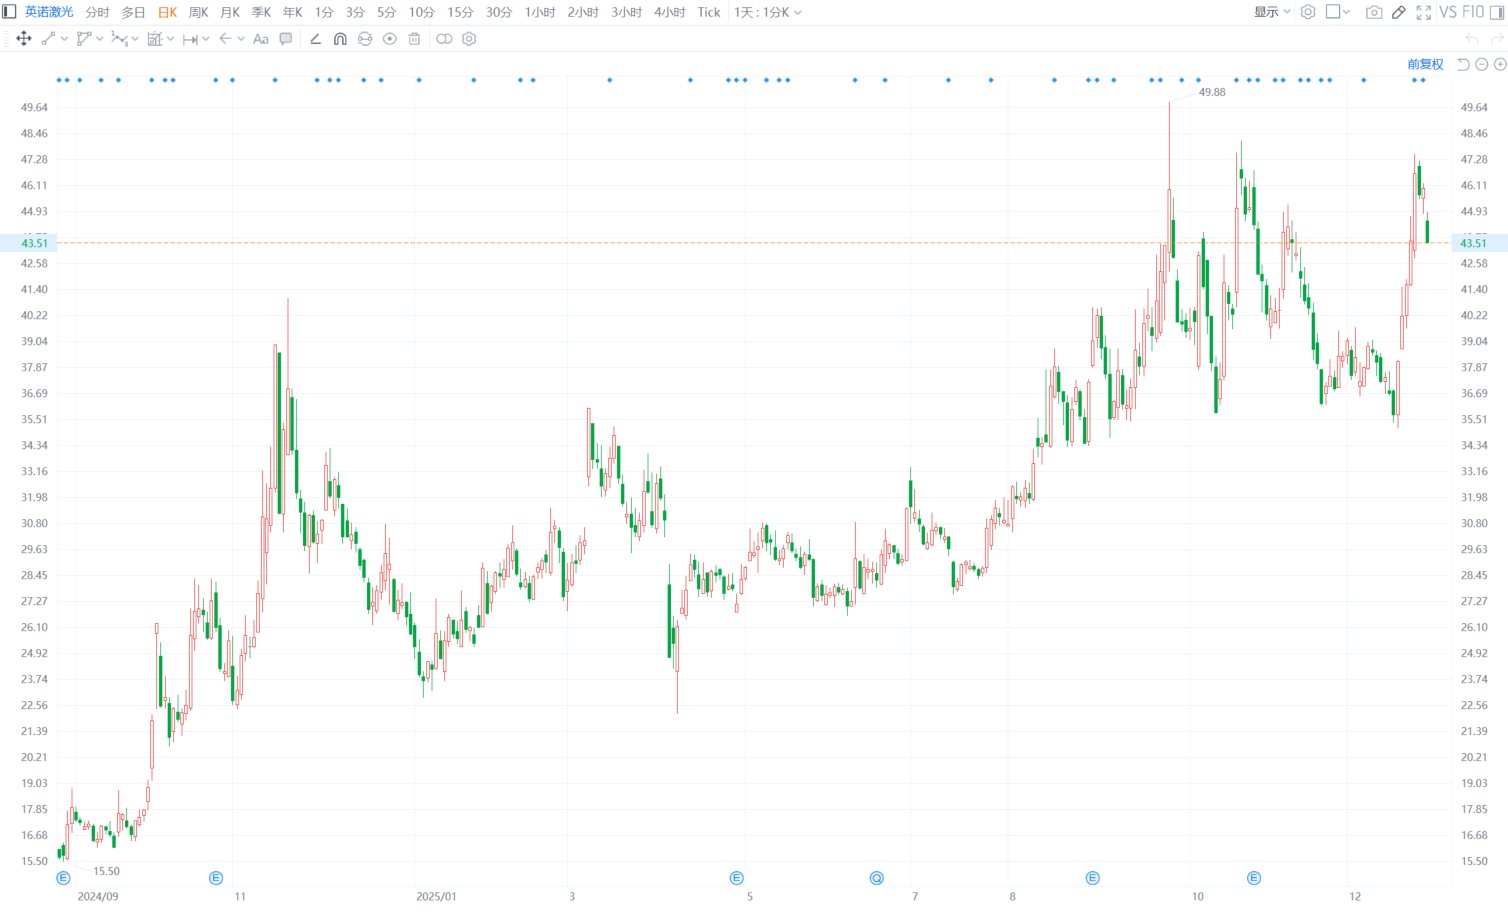Screen dimensions: 1508x912
Task: Select the angle drawing tool
Action: (x=315, y=39)
